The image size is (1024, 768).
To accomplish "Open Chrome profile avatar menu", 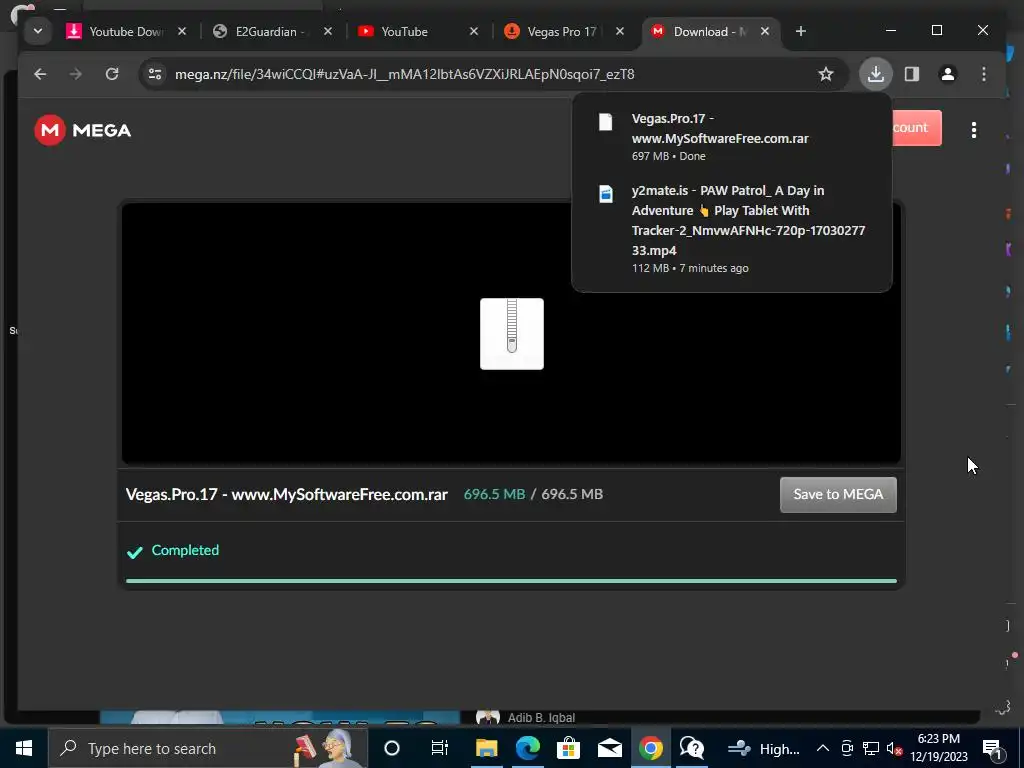I will point(948,74).
